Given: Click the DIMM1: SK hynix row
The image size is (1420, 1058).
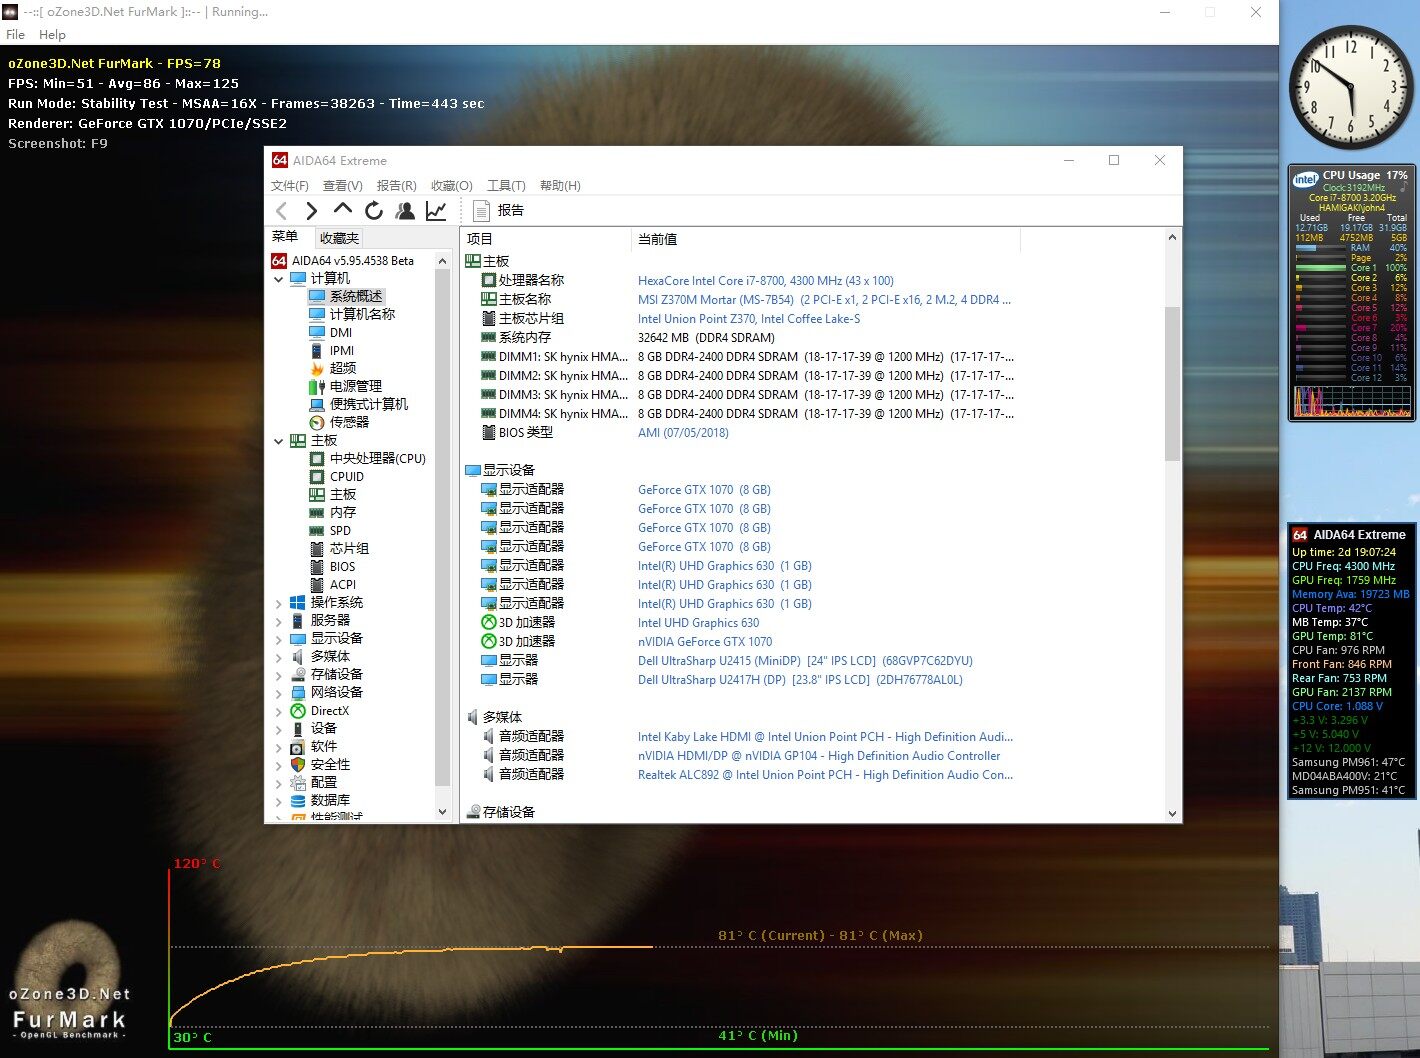Looking at the screenshot, I should (740, 357).
